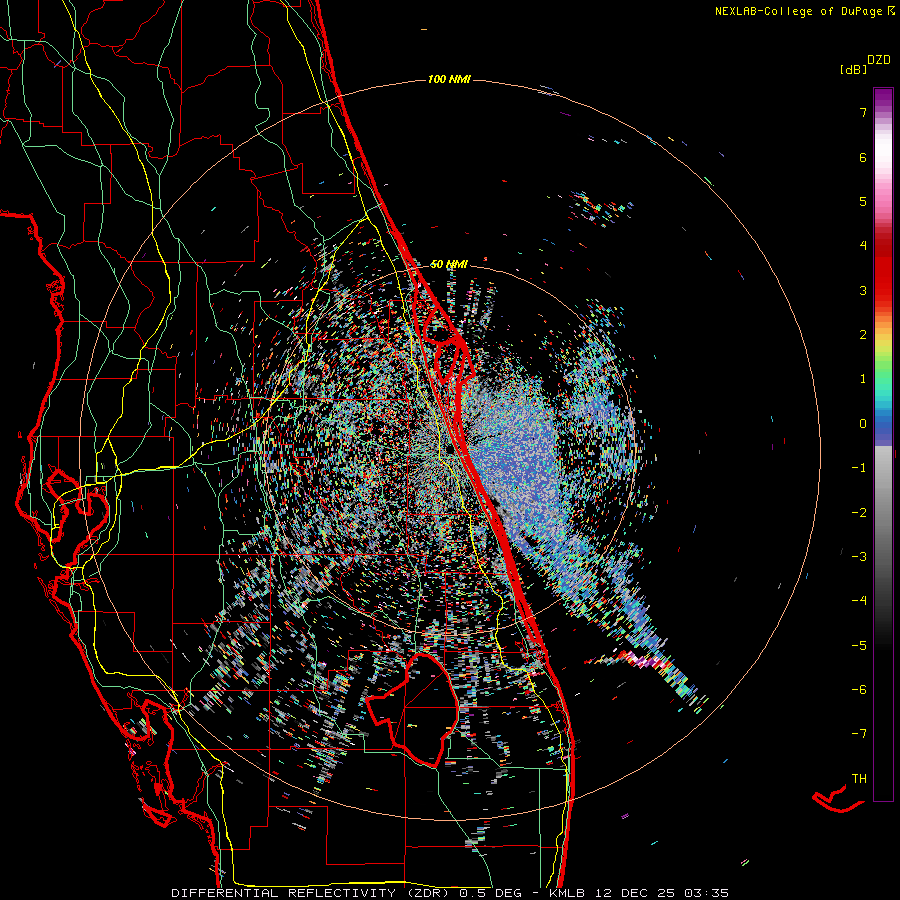Screen dimensions: 900x900
Task: Click the DZD color scale title
Action: pyautogui.click(x=879, y=60)
